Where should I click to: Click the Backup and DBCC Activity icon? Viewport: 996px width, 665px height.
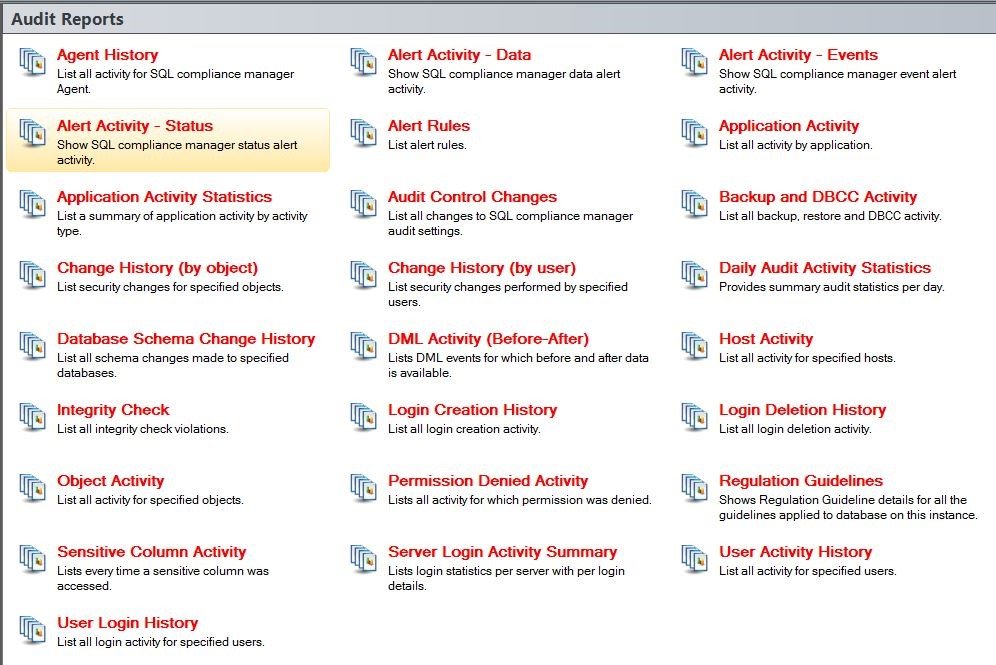[x=694, y=204]
